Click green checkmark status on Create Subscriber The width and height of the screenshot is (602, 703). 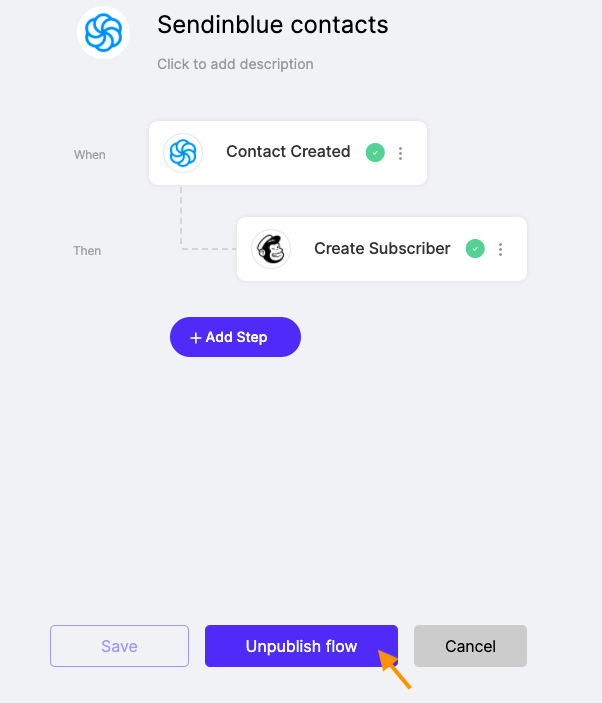pos(475,248)
